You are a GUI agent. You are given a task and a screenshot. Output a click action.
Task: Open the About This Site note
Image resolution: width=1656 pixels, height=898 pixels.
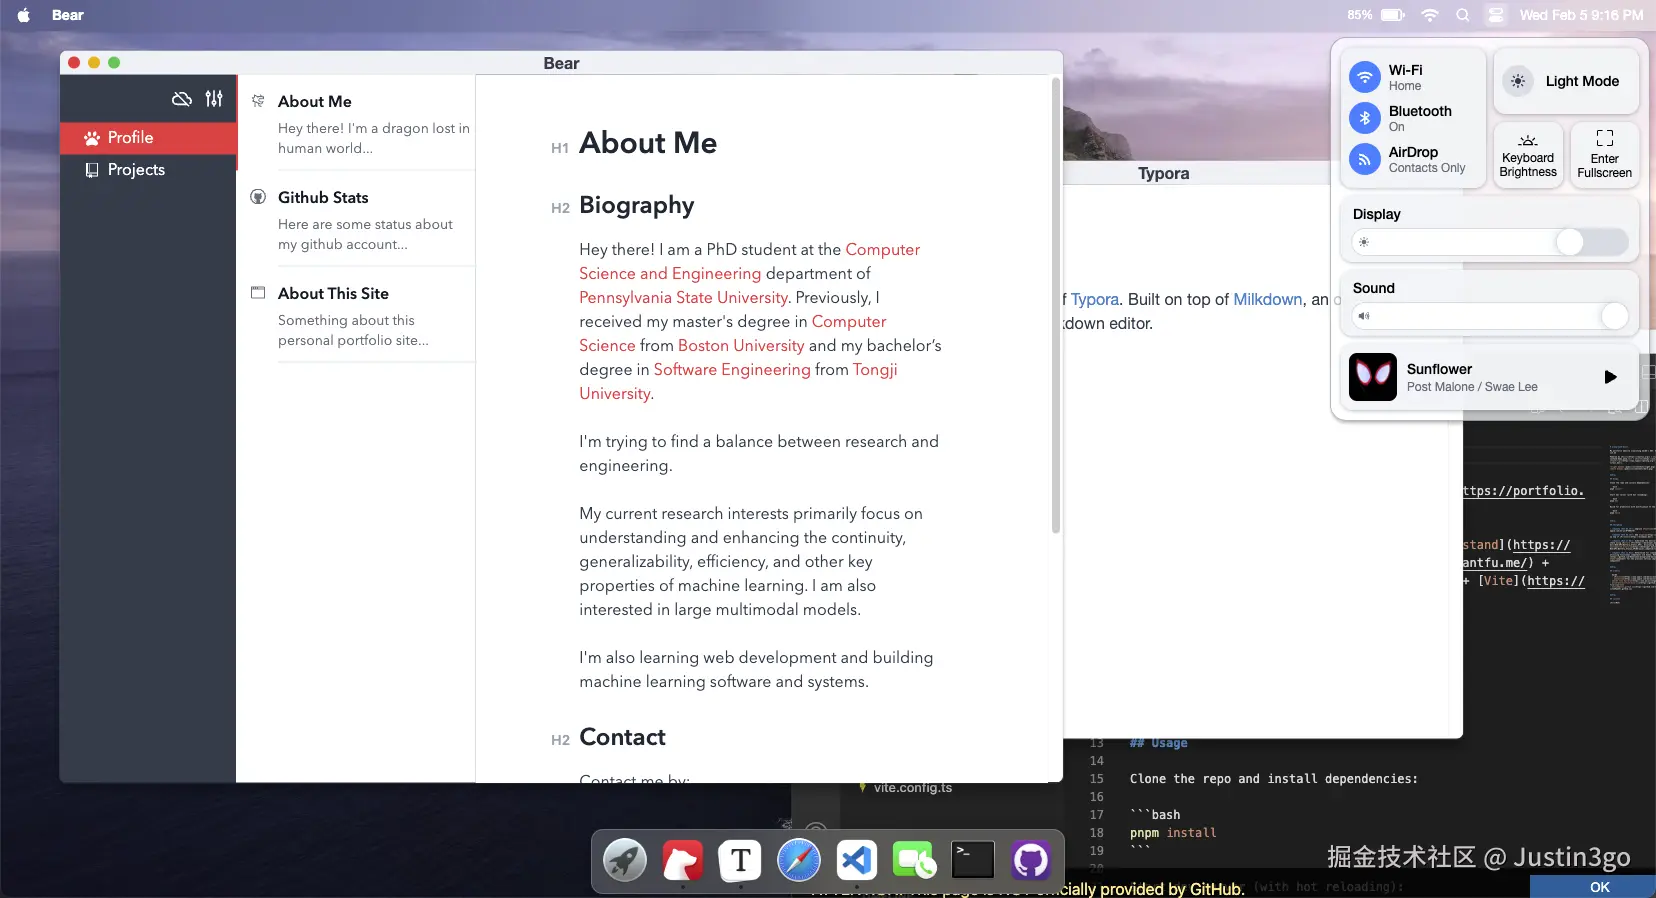tap(356, 315)
